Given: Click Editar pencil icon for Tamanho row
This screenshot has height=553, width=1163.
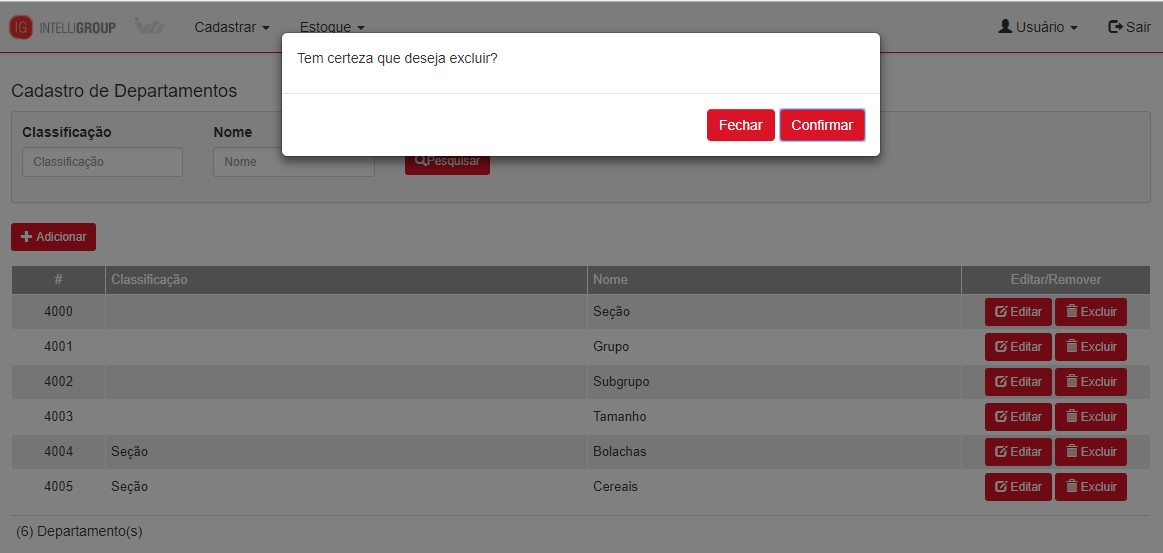Looking at the screenshot, I should [x=1000, y=417].
